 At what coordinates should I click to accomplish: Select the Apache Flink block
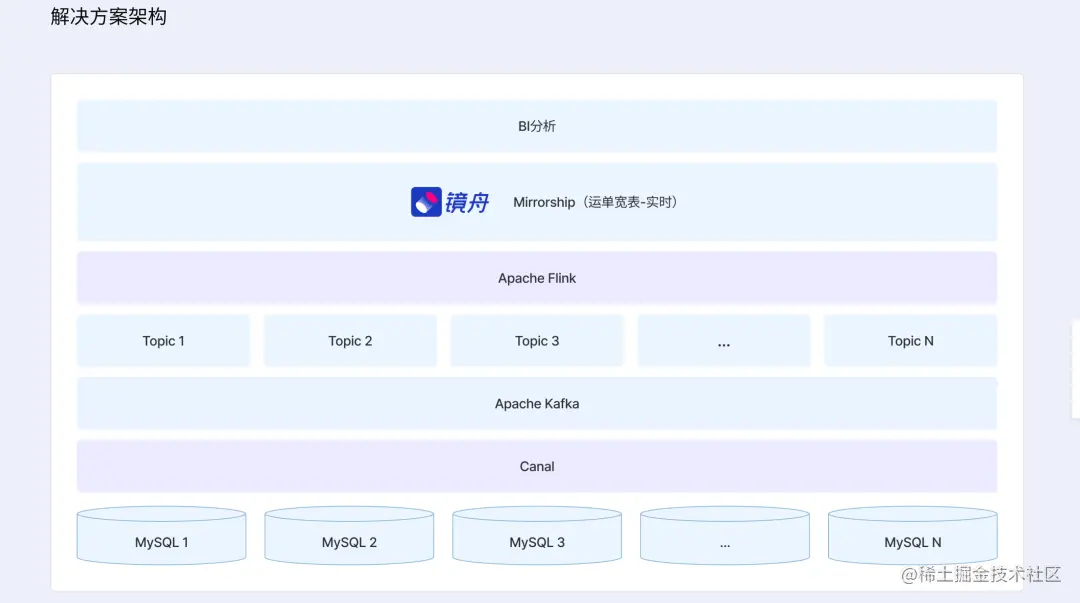(x=537, y=278)
